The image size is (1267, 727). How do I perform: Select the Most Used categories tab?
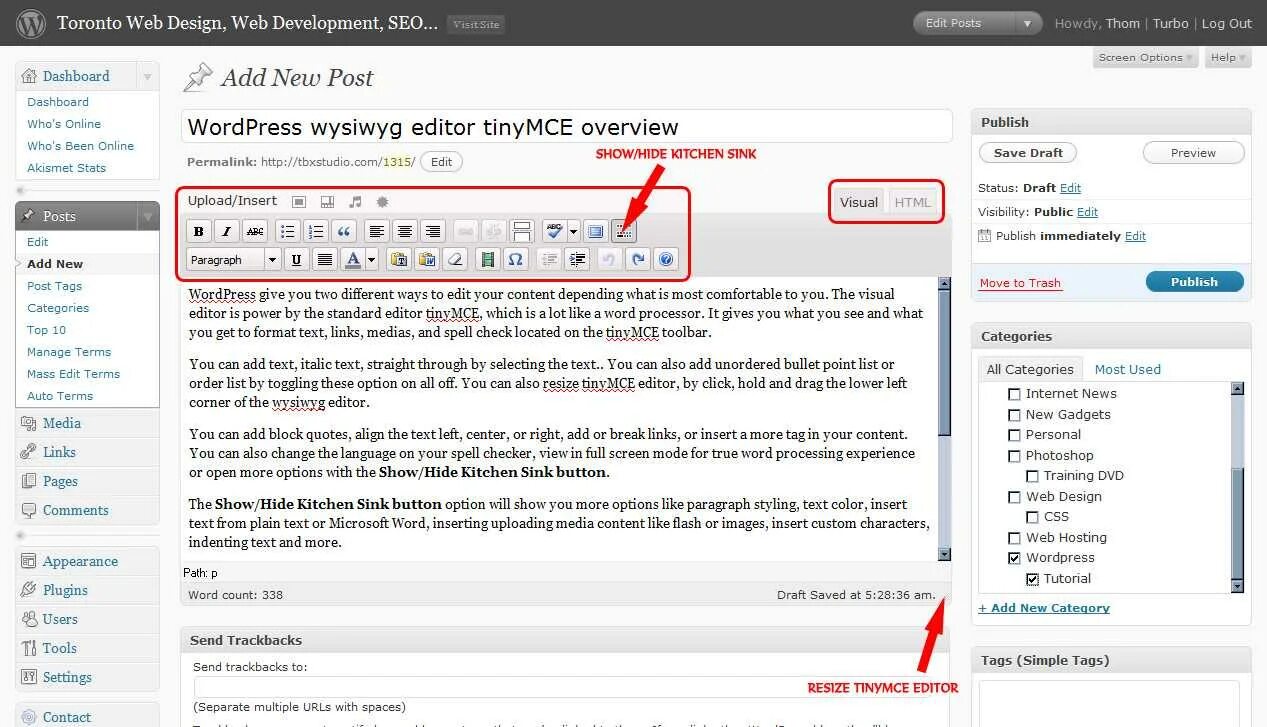point(1127,369)
